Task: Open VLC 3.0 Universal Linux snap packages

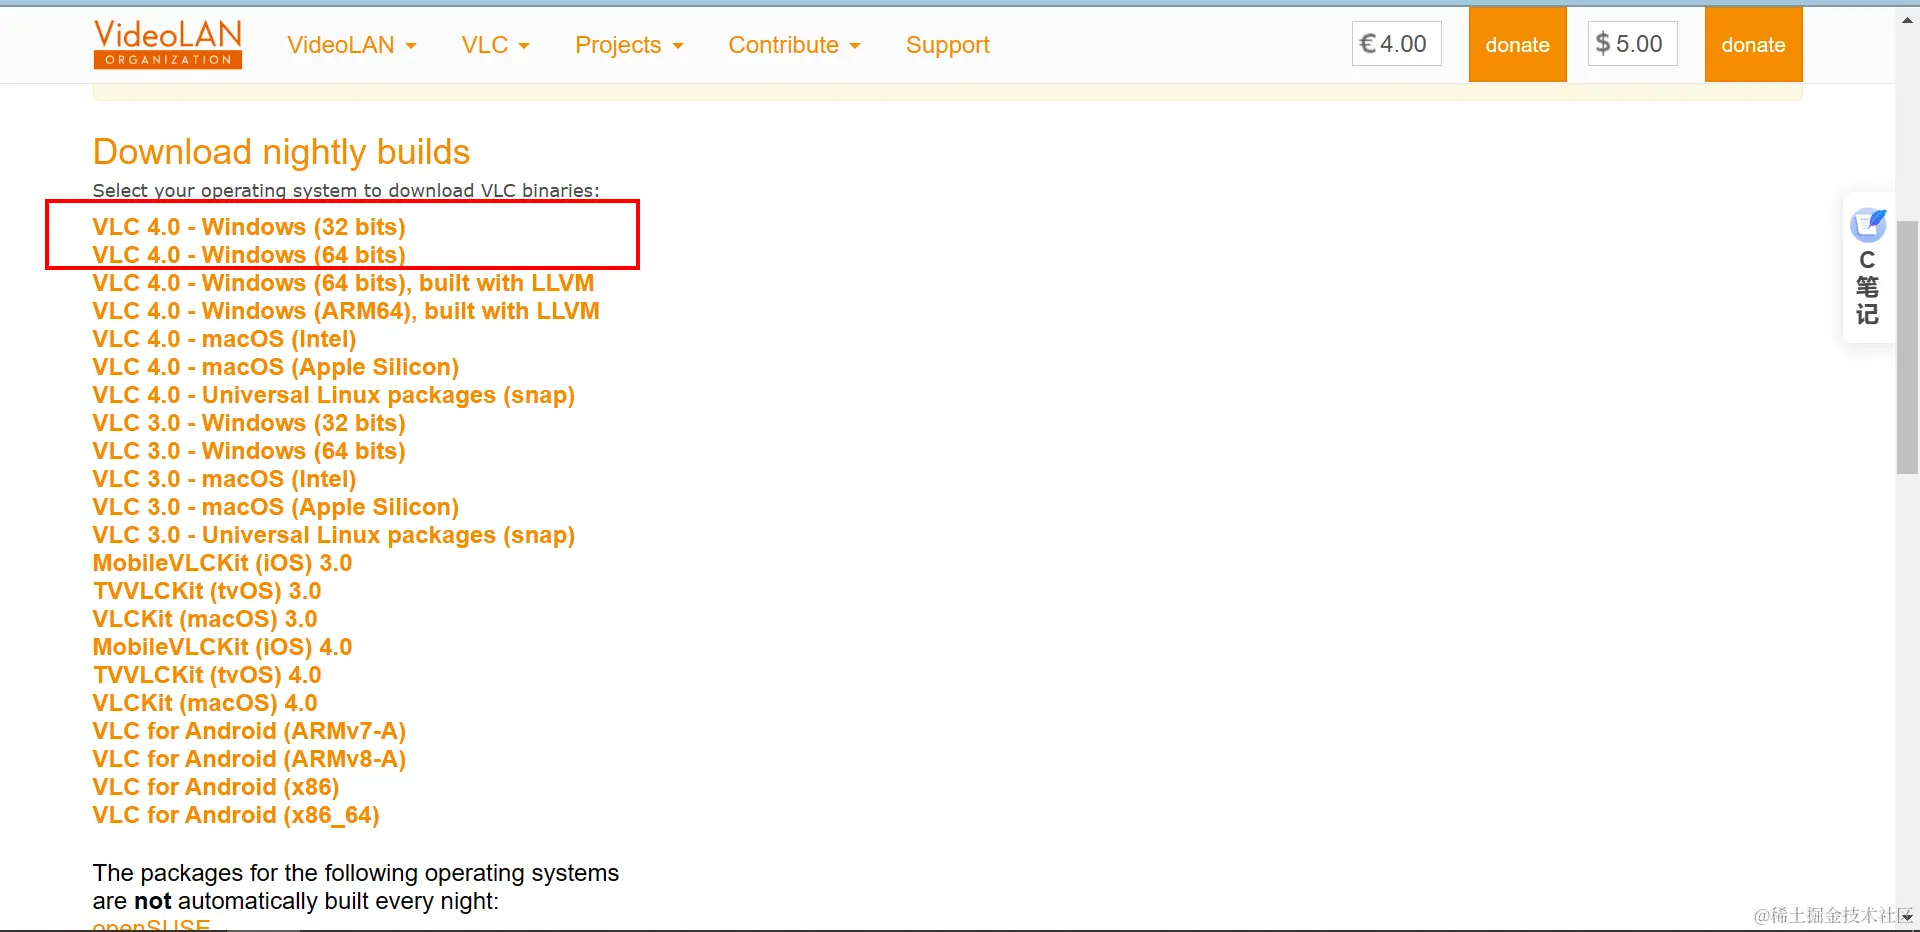Action: click(334, 535)
